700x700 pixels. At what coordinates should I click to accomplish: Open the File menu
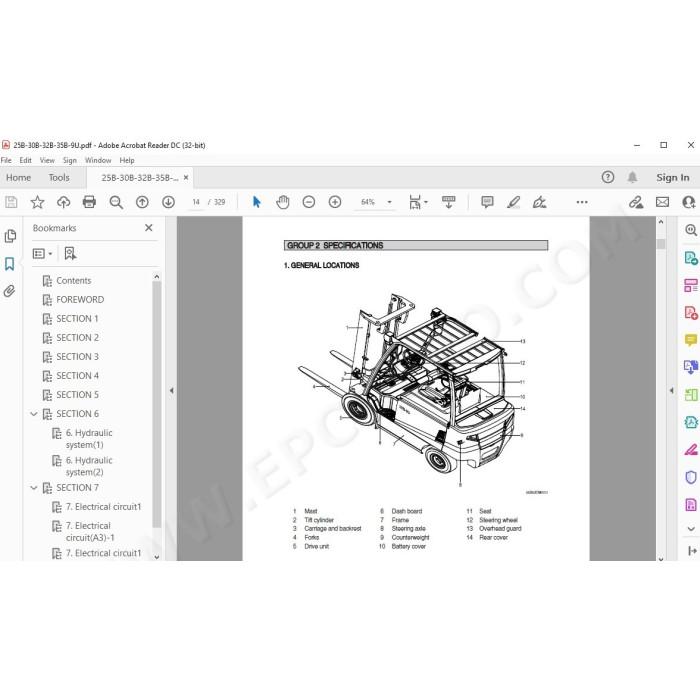6,160
